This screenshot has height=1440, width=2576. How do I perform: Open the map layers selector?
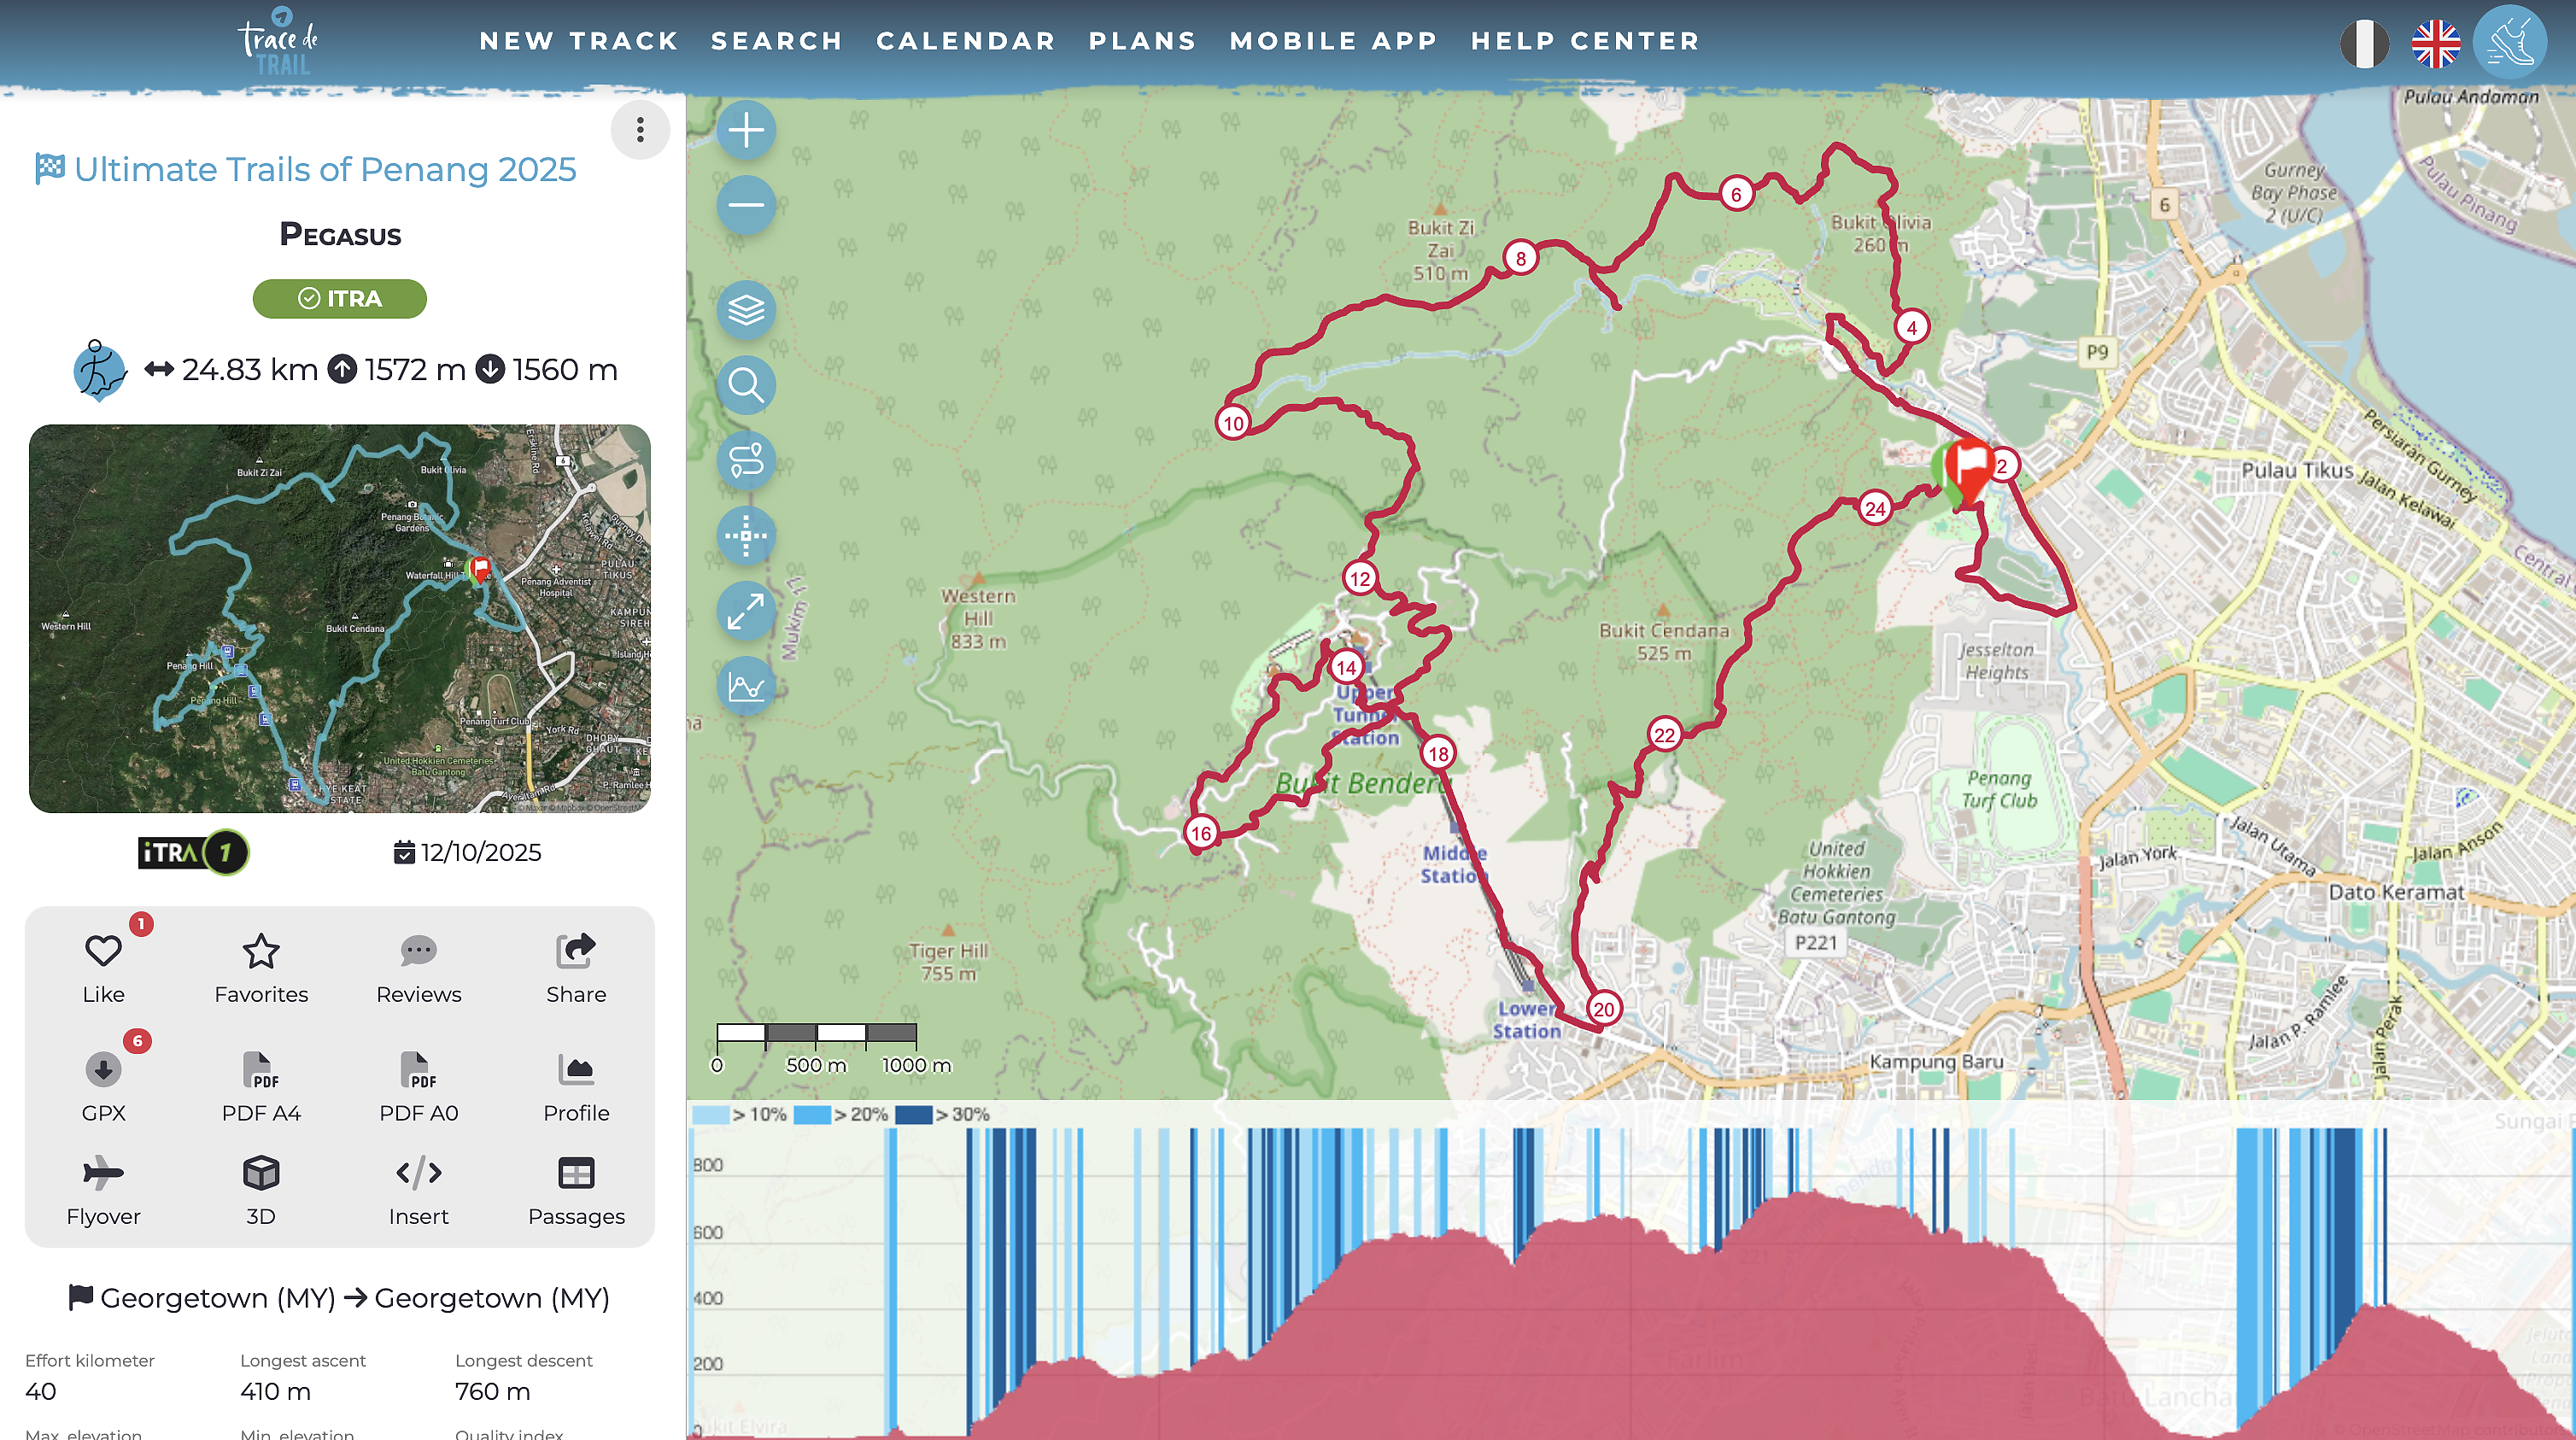point(746,310)
